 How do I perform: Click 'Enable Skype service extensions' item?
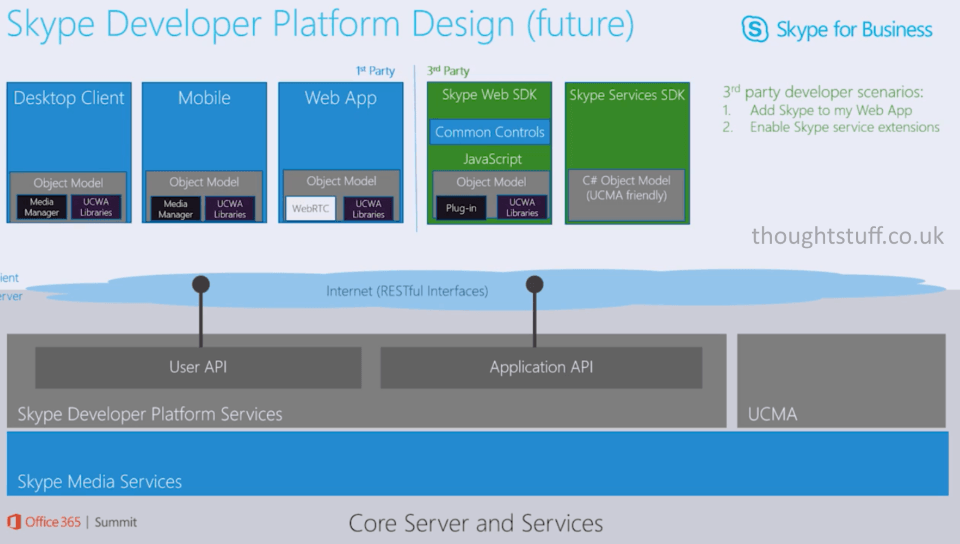coord(844,127)
